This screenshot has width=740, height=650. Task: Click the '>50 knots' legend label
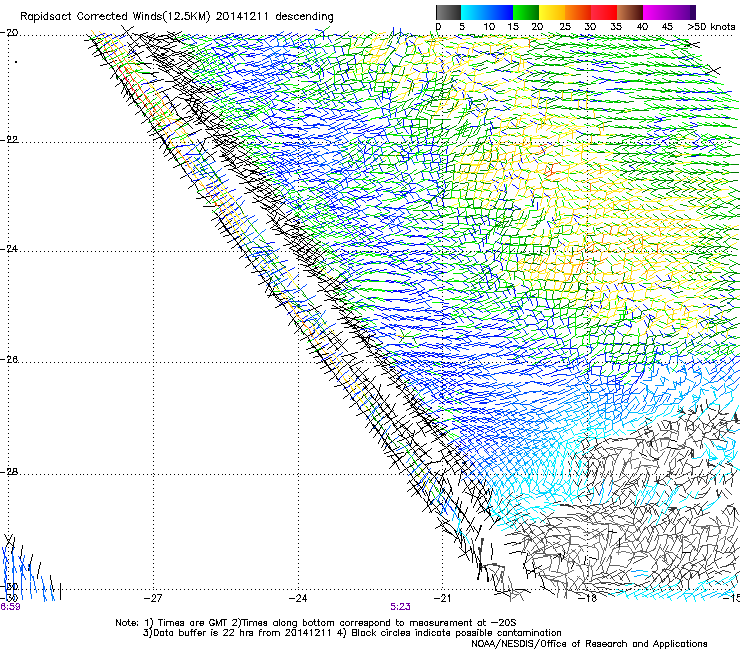coord(711,27)
